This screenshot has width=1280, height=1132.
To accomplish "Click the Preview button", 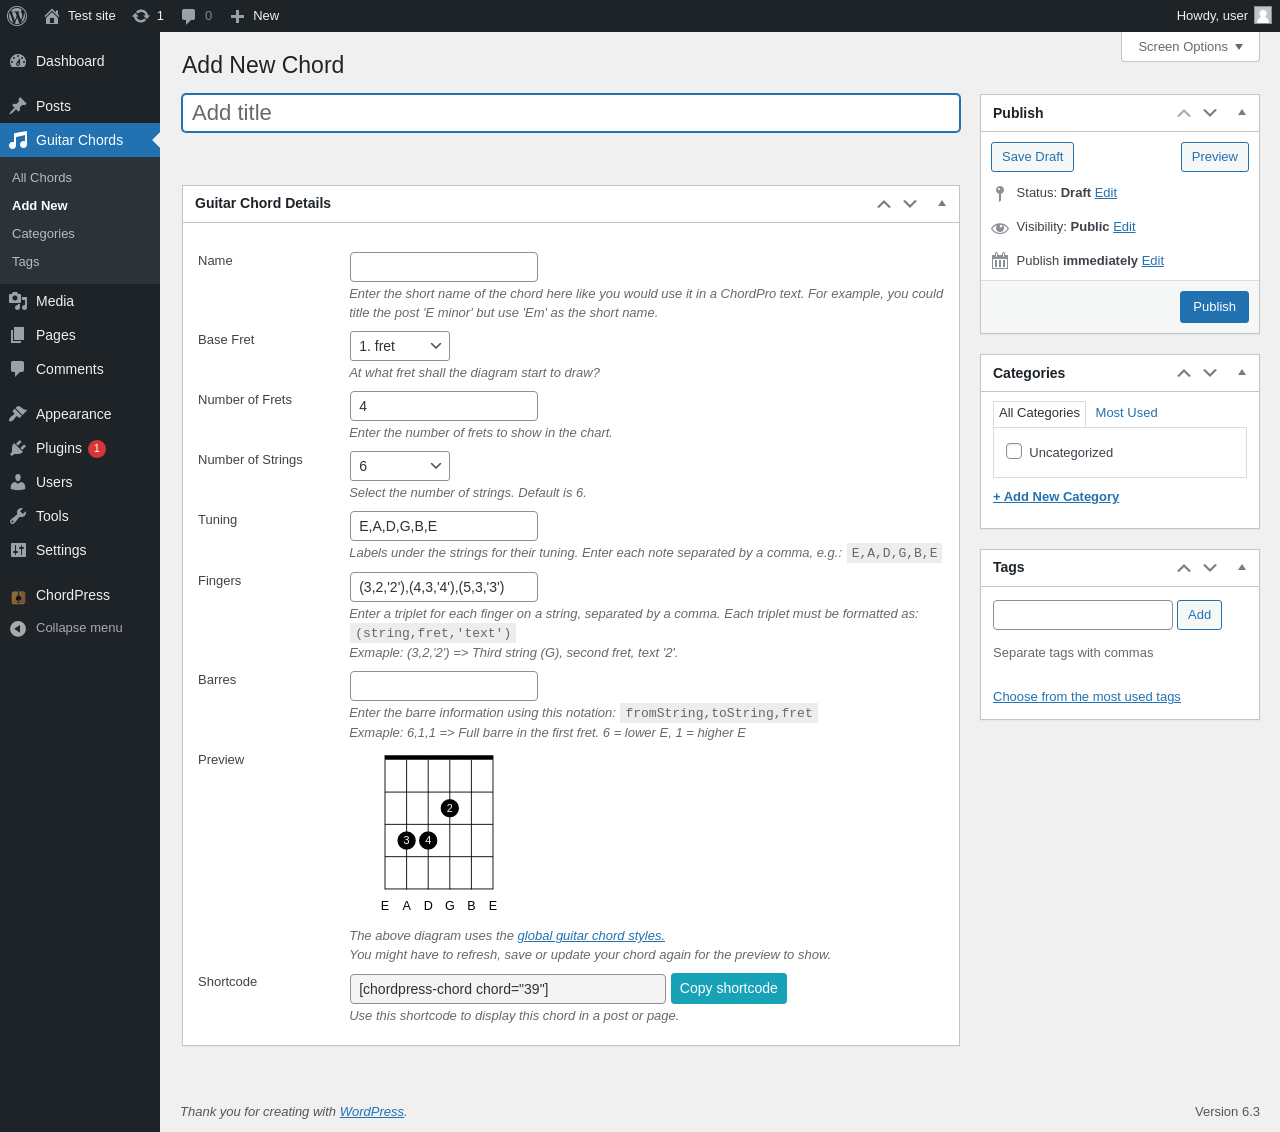I will tap(1215, 157).
